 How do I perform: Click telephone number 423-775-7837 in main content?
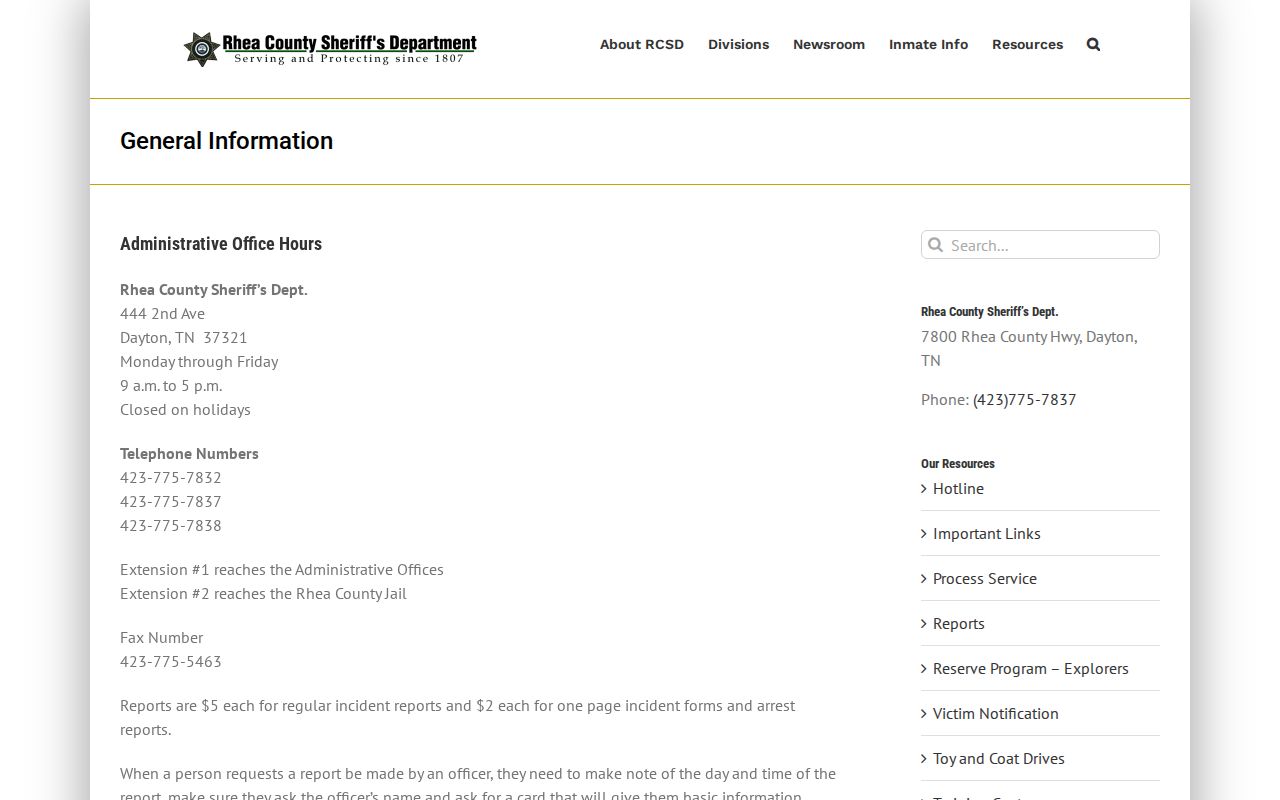point(171,501)
